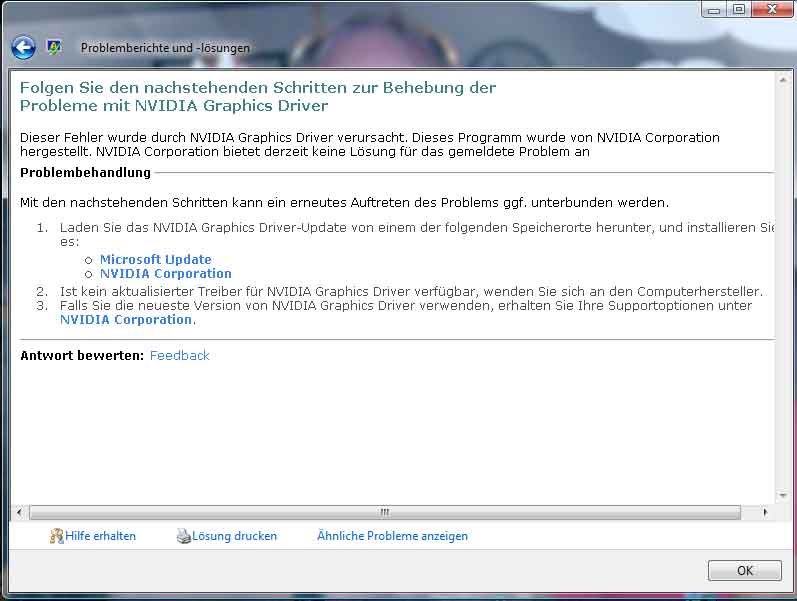The height and width of the screenshot is (601, 797).
Task: Click the vertical scrollbar down arrow
Action: pyautogui.click(x=783, y=495)
